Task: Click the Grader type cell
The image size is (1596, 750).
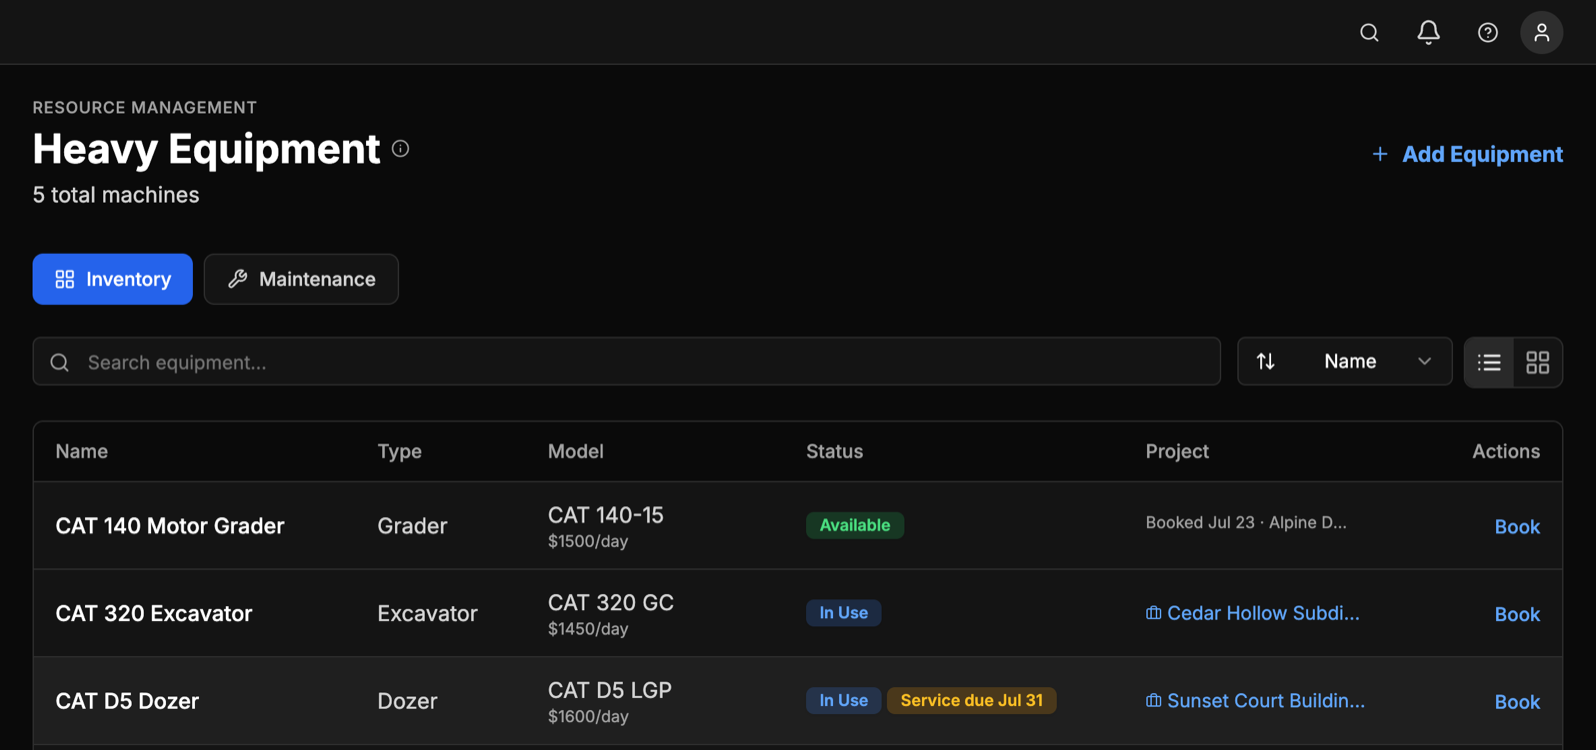Action: pyautogui.click(x=412, y=526)
